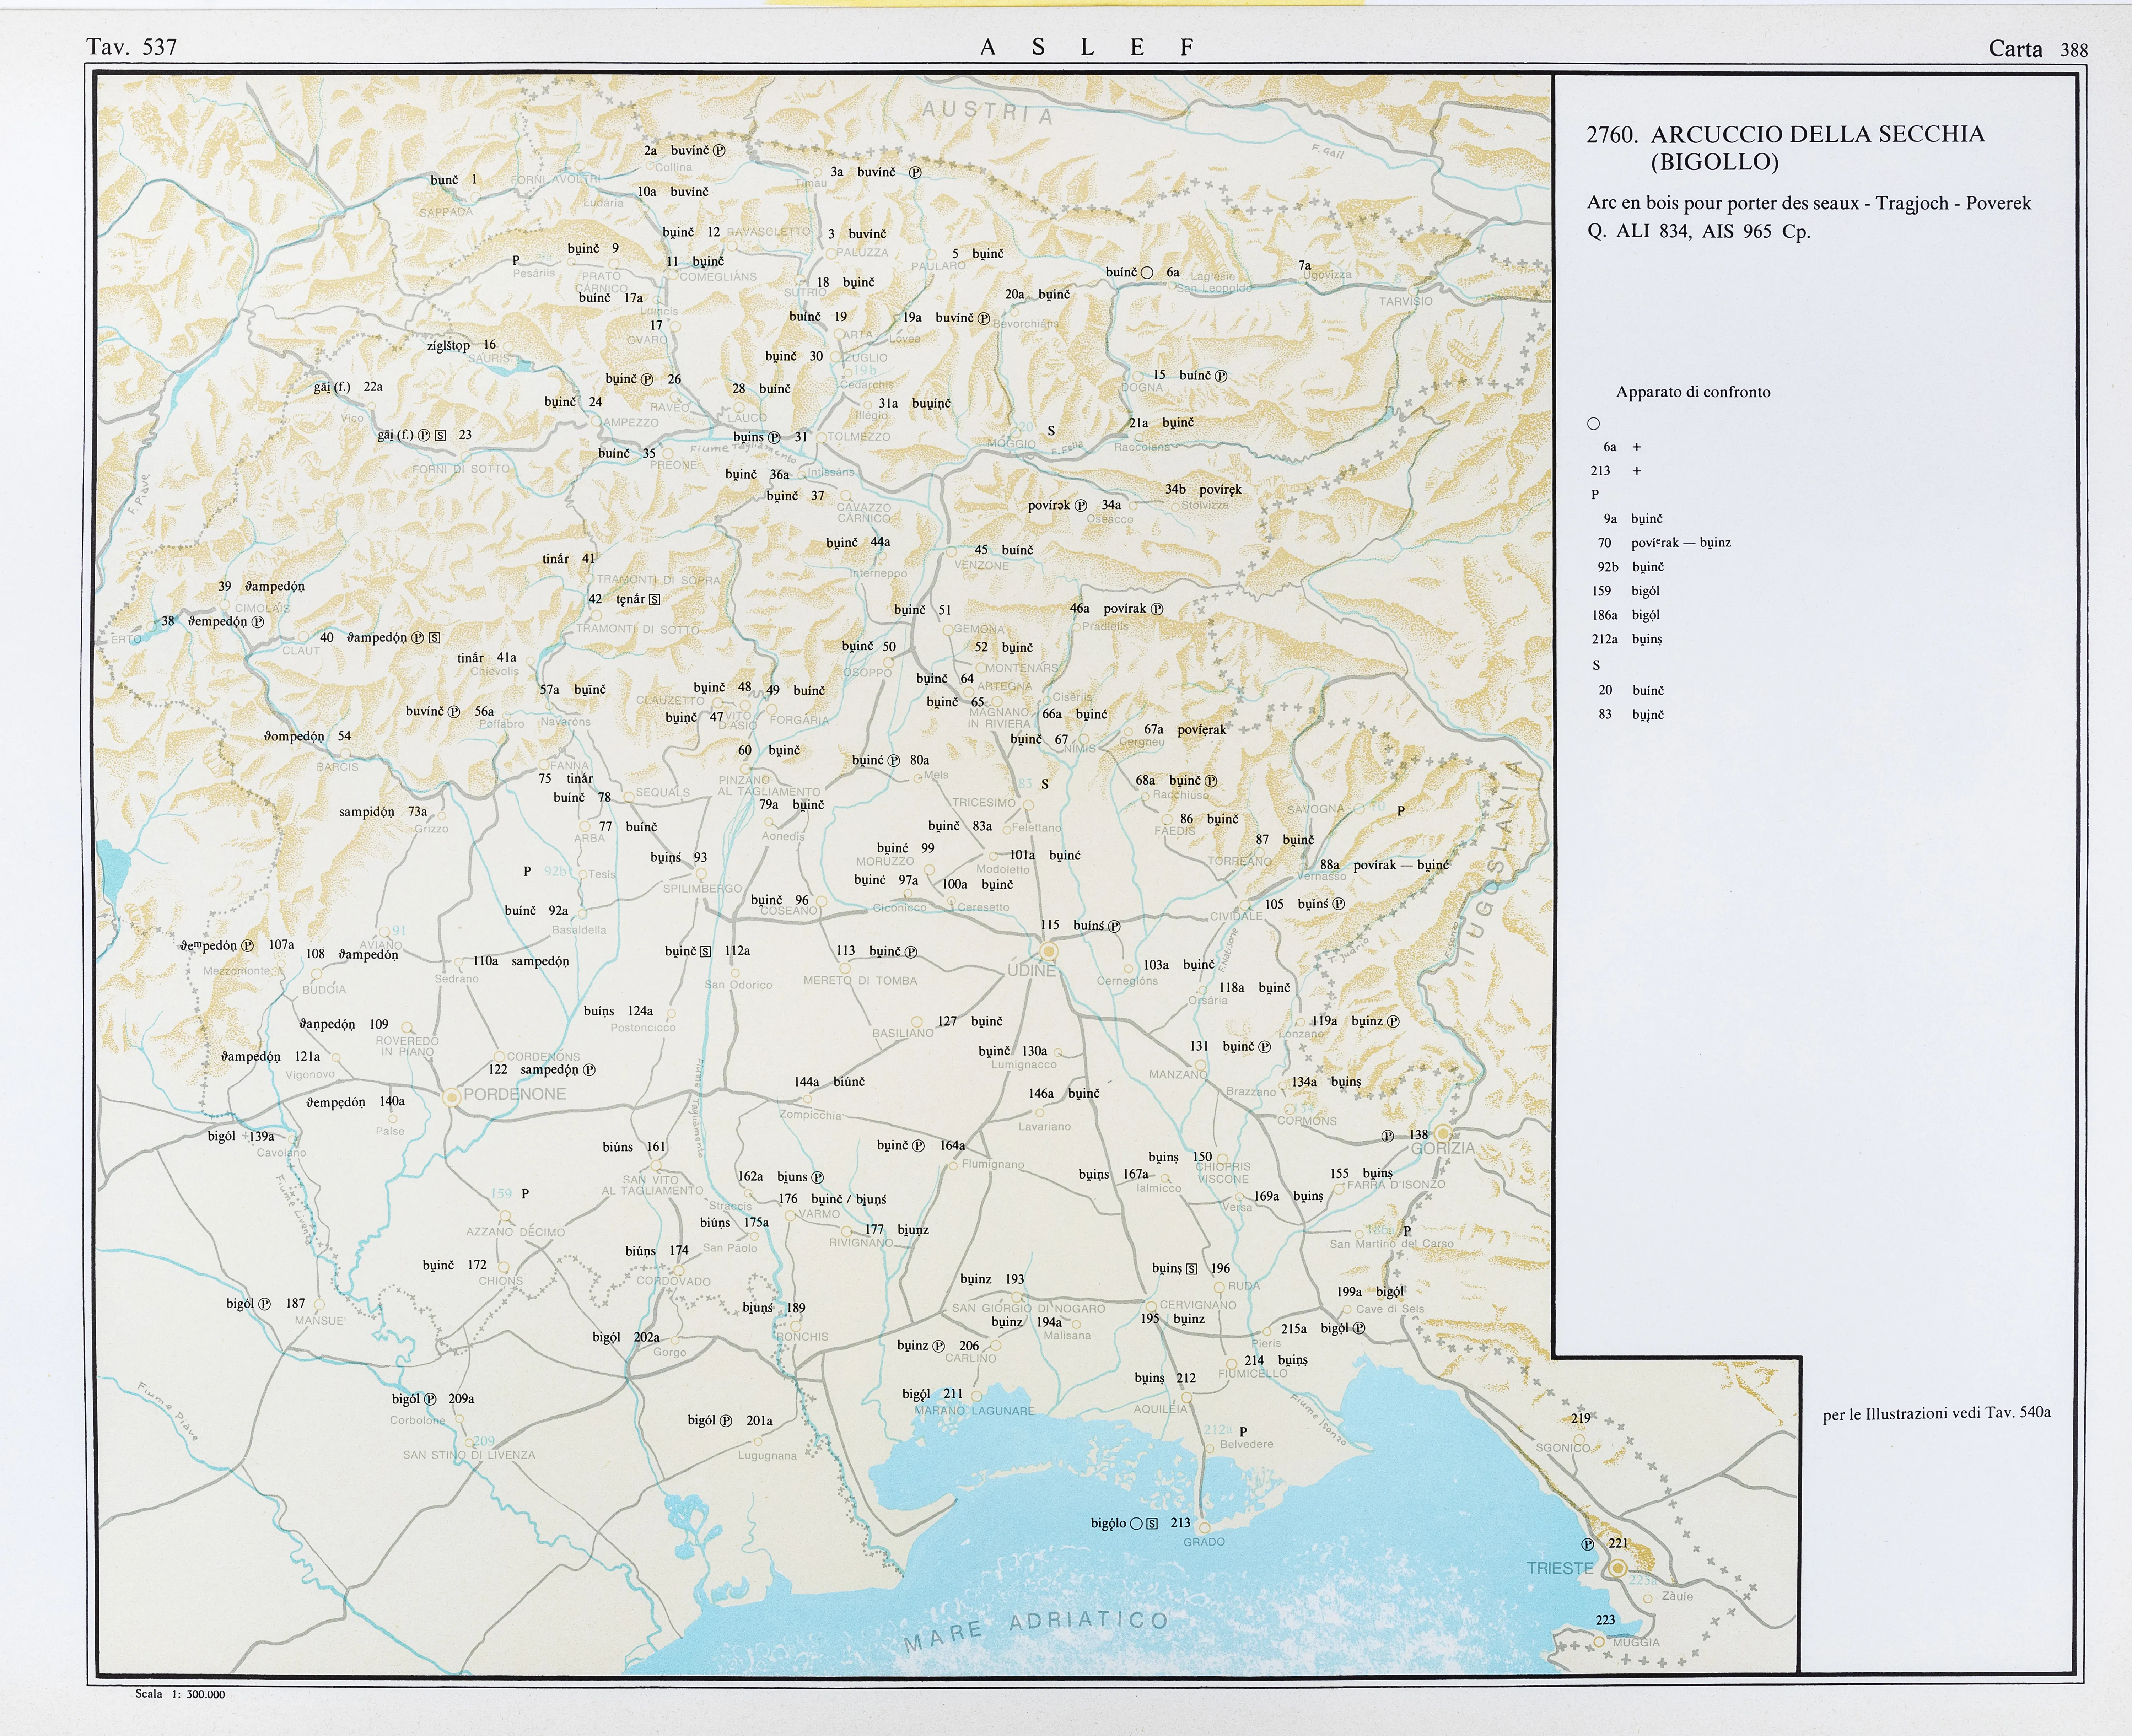Click the Udine city marker circle

1049,951
